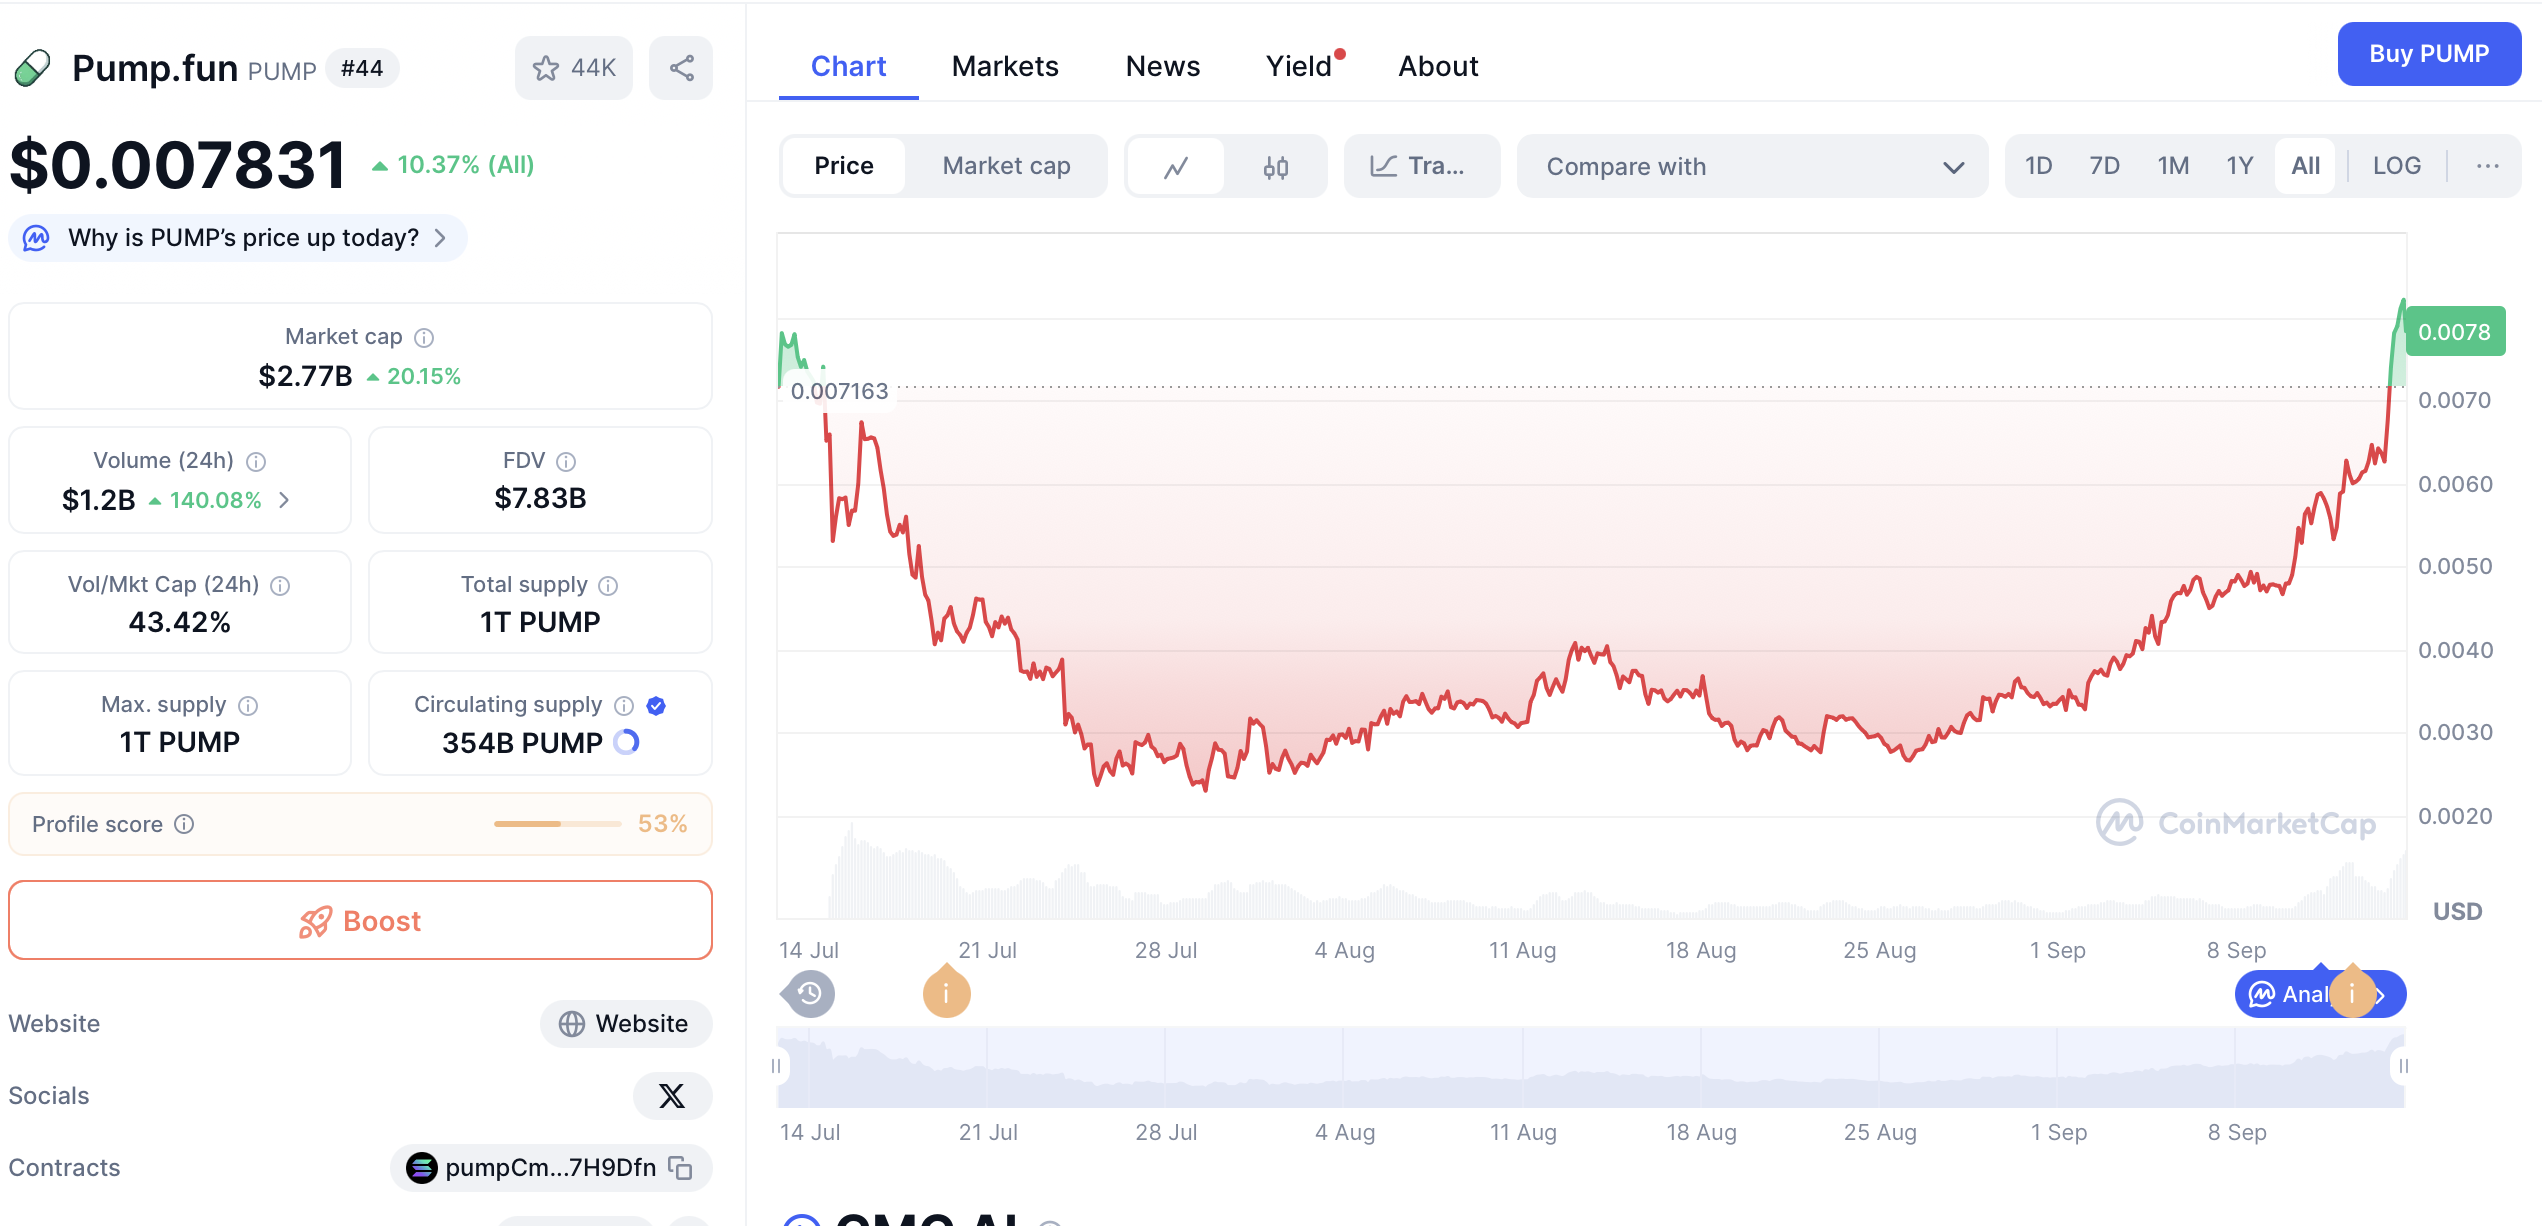The image size is (2542, 1226).
Task: Open Vol/Mkt Cap (24h) info icon
Action: (280, 585)
